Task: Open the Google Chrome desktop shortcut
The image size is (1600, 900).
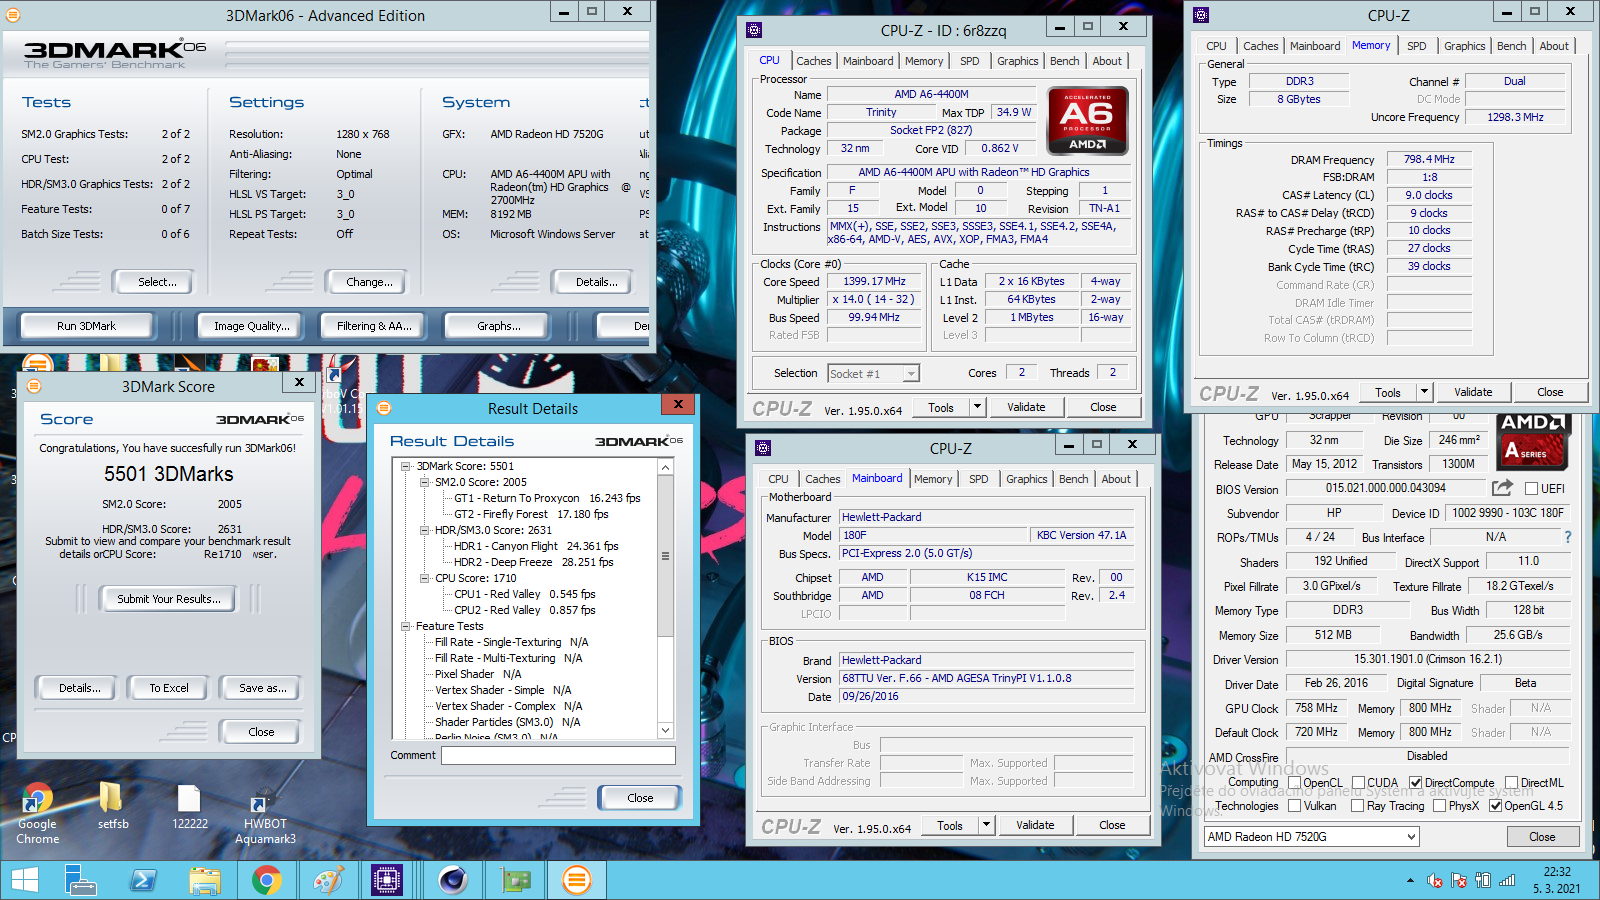Action: 37,814
